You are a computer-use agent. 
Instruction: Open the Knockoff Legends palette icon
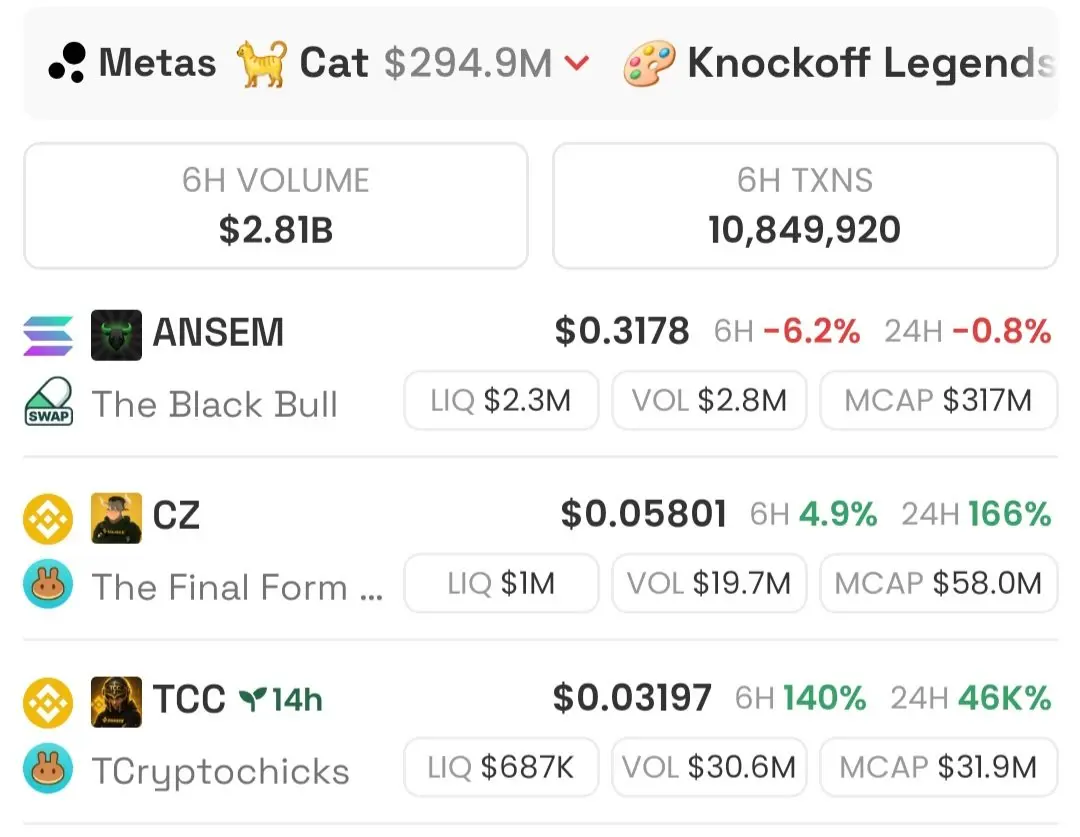649,63
